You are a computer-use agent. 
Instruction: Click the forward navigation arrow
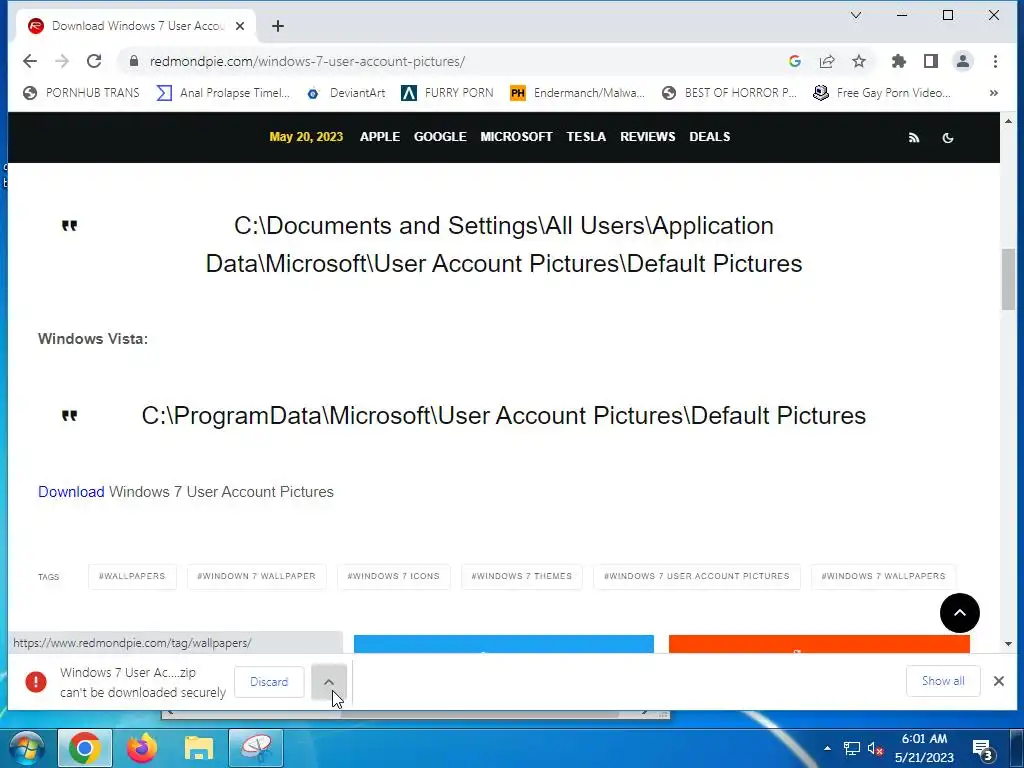coord(62,61)
